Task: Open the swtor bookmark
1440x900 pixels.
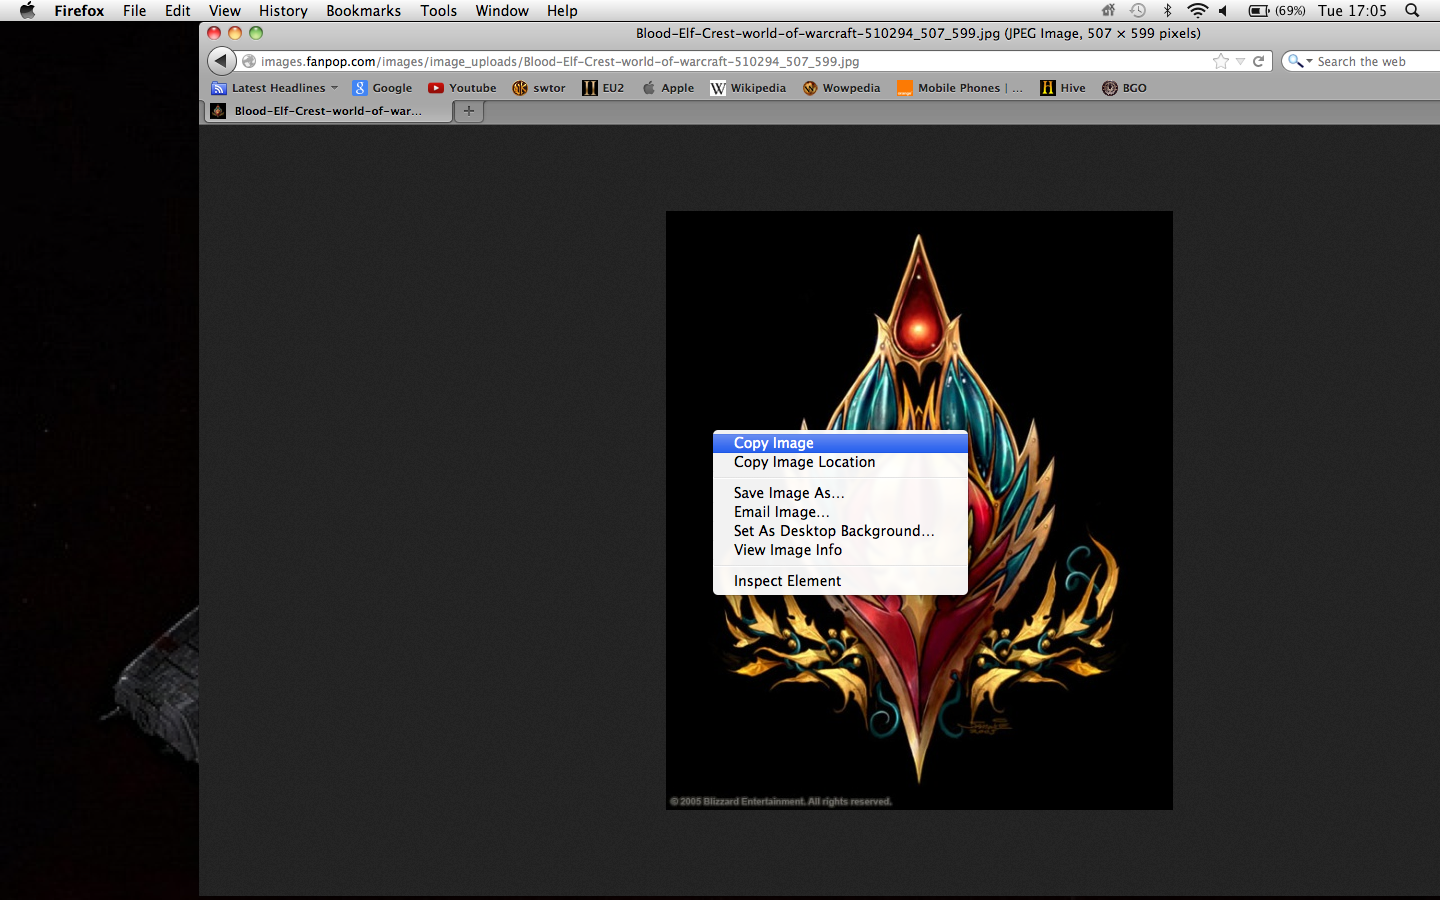Action: coord(539,88)
